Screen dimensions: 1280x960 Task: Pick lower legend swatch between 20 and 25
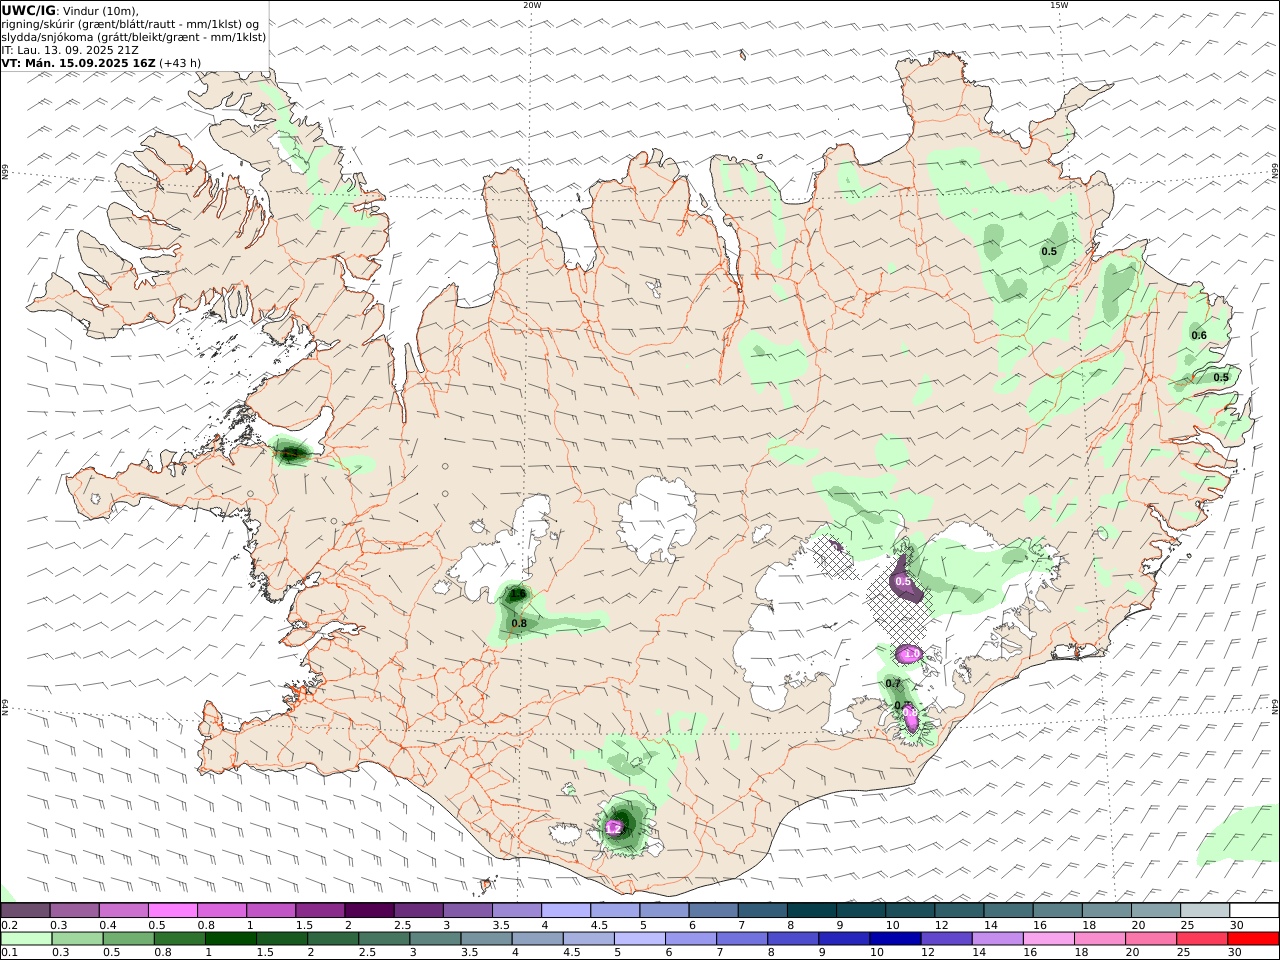pyautogui.click(x=1149, y=939)
